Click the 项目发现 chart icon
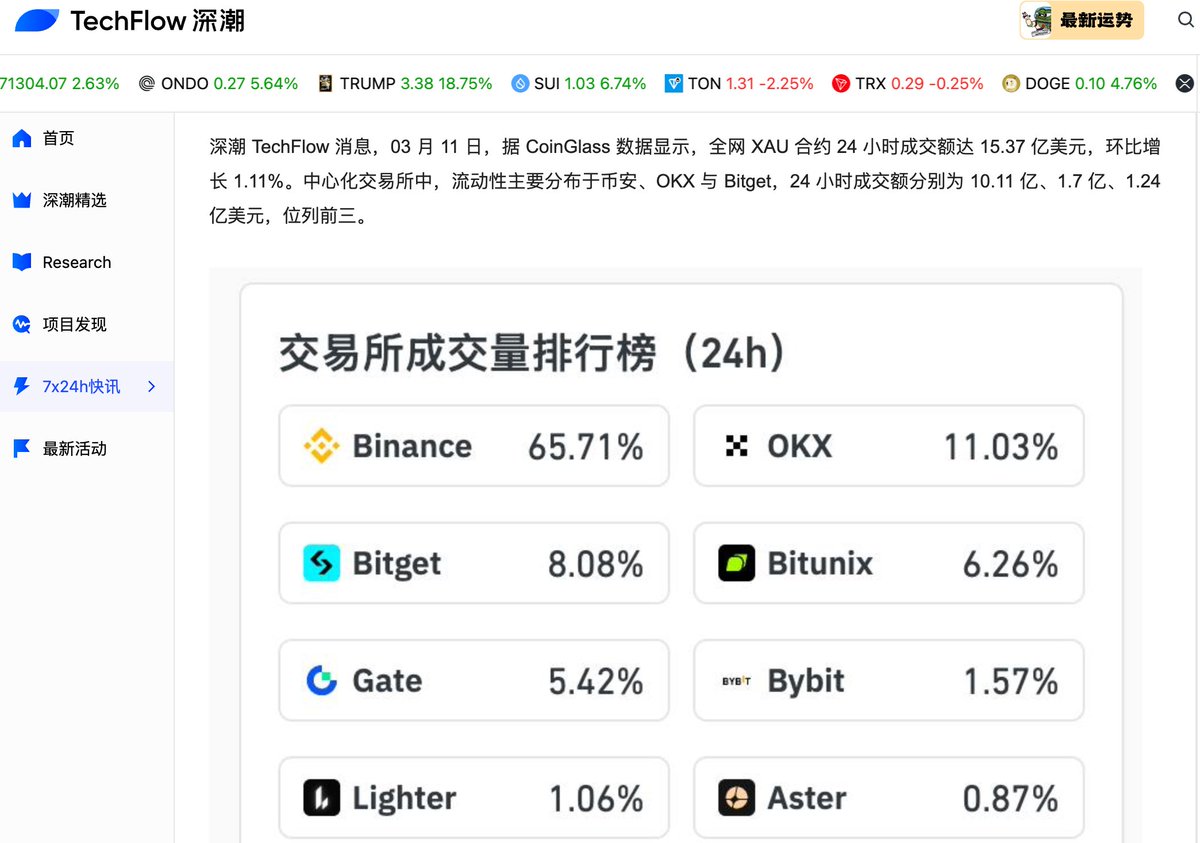1200x843 pixels. tap(22, 324)
